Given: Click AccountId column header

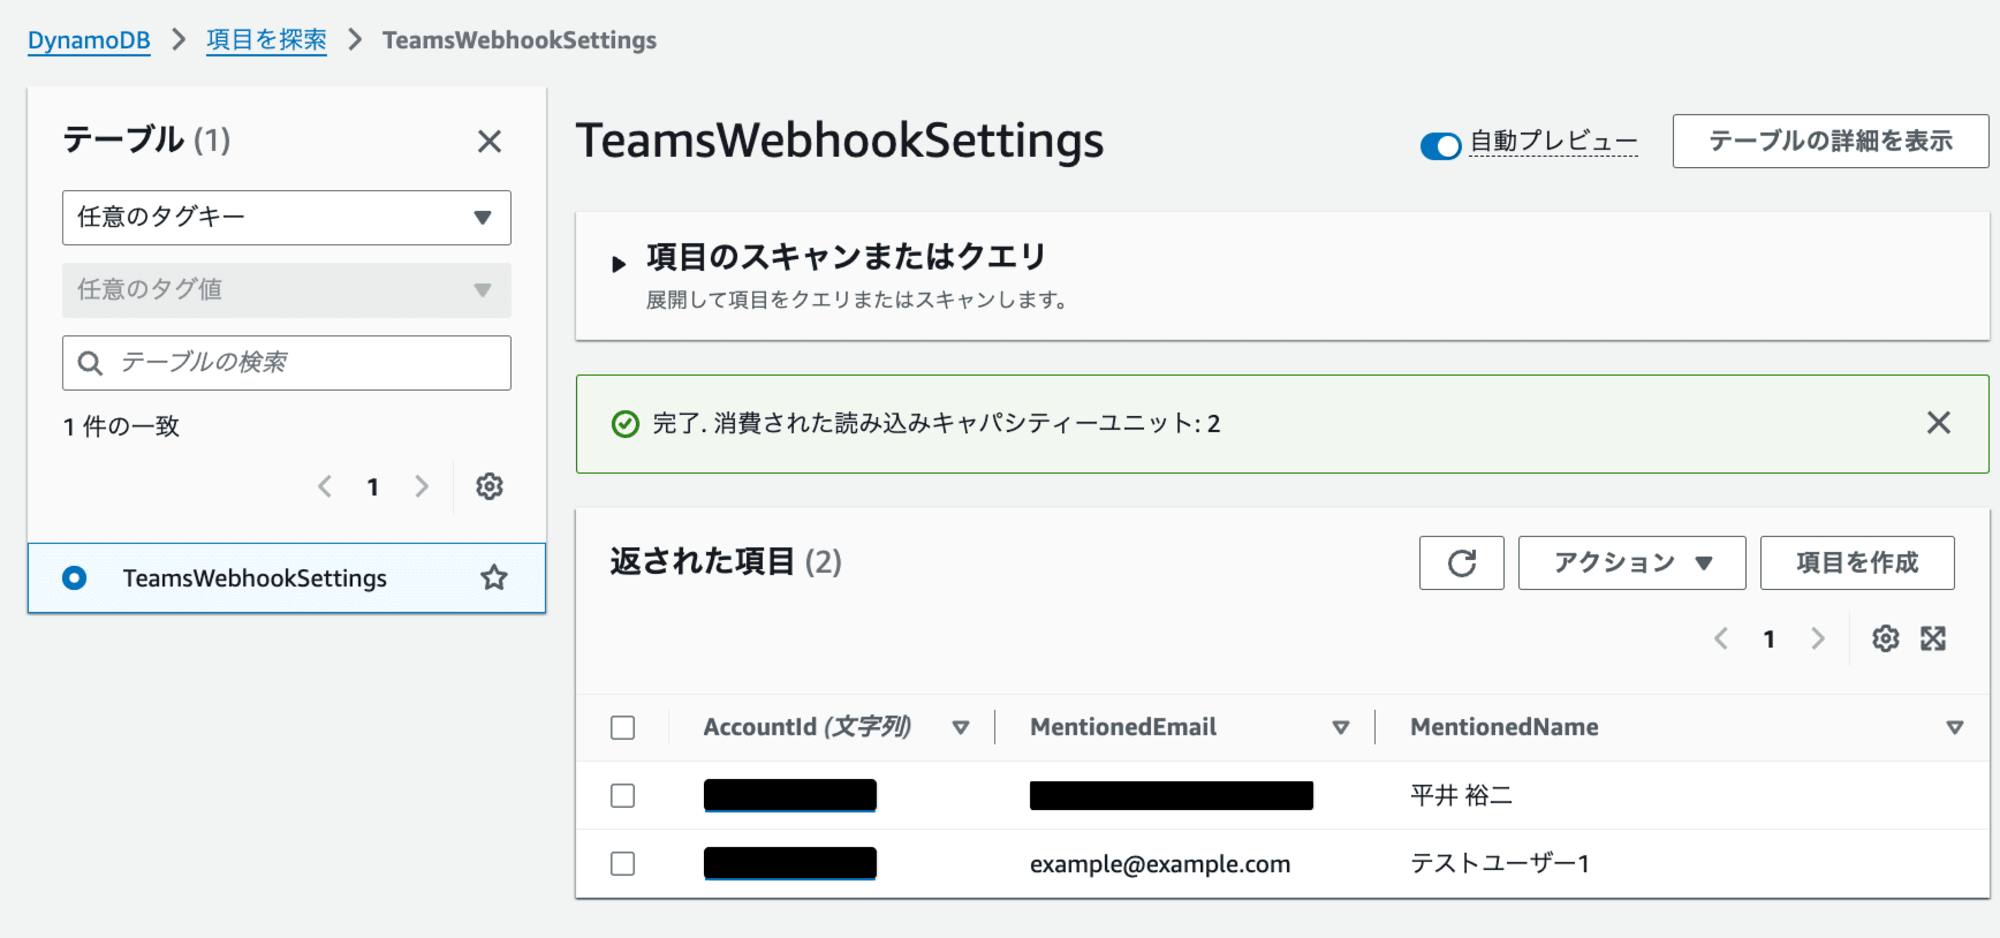Looking at the screenshot, I should point(807,727).
